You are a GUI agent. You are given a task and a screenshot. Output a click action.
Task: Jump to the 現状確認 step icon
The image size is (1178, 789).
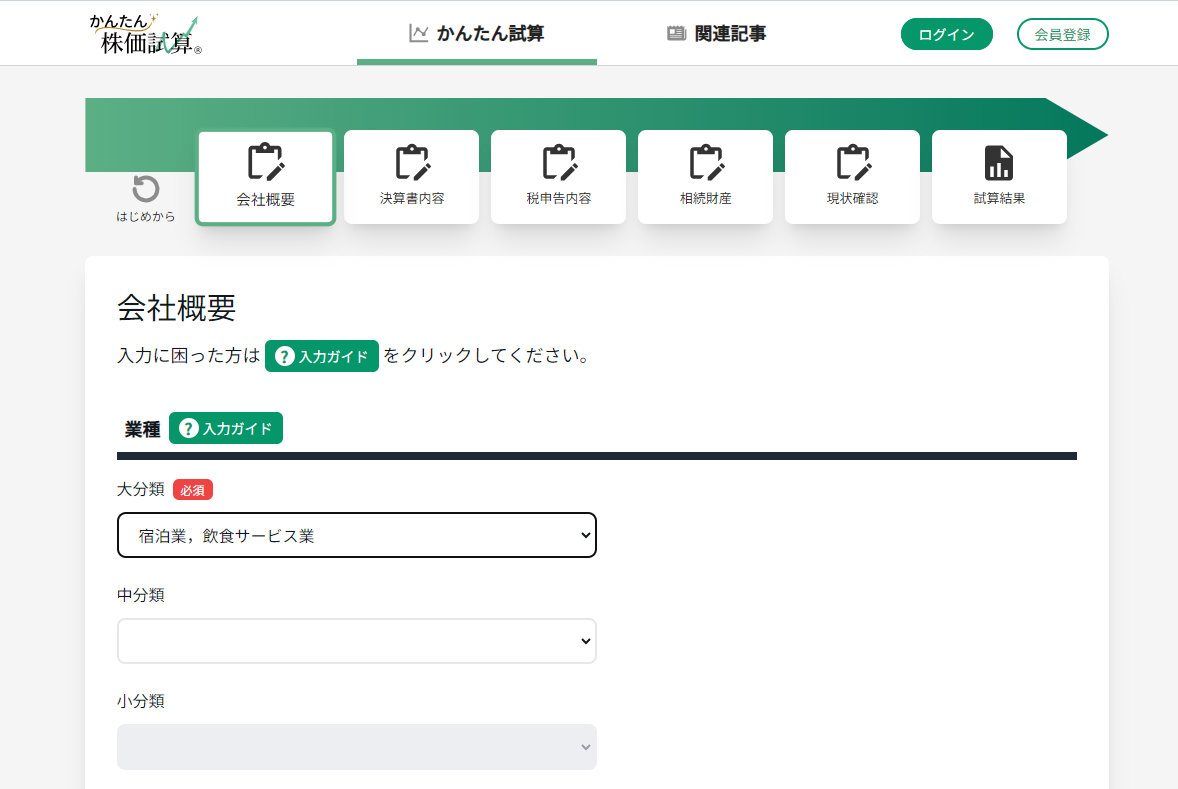(x=853, y=162)
